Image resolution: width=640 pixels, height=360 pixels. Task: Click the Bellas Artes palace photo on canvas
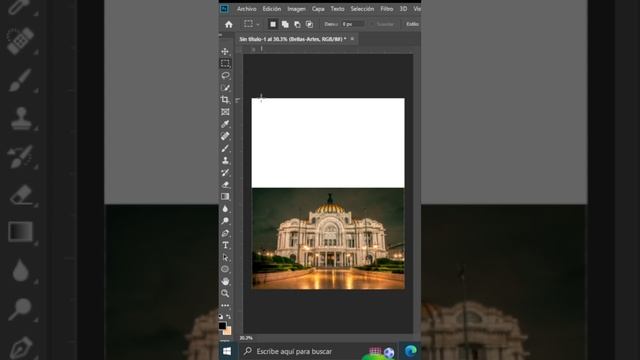coord(328,239)
